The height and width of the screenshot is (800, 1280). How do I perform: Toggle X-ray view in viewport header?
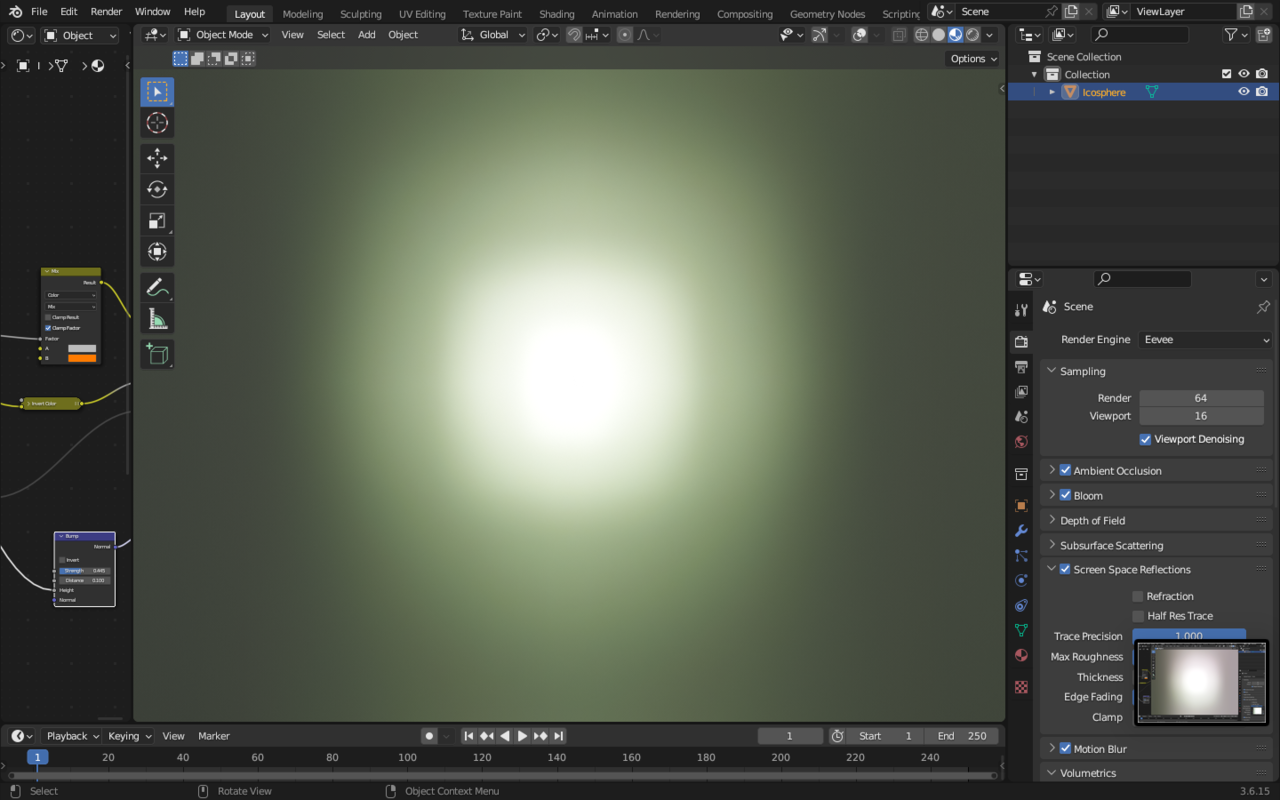[899, 35]
